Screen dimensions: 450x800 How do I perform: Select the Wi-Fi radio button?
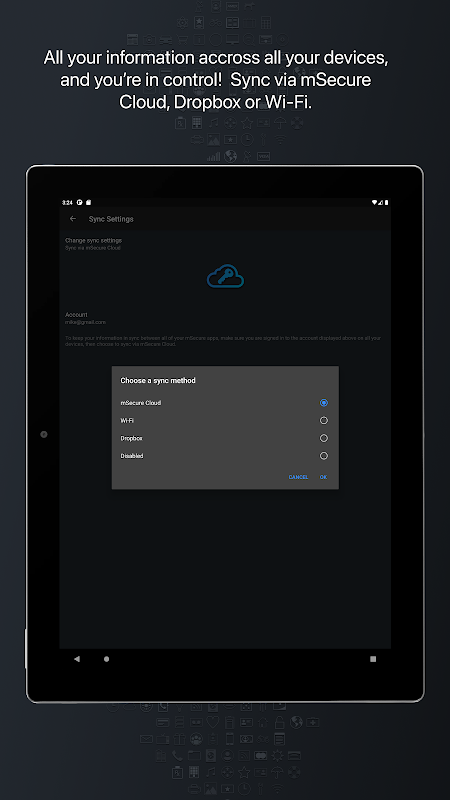click(323, 420)
